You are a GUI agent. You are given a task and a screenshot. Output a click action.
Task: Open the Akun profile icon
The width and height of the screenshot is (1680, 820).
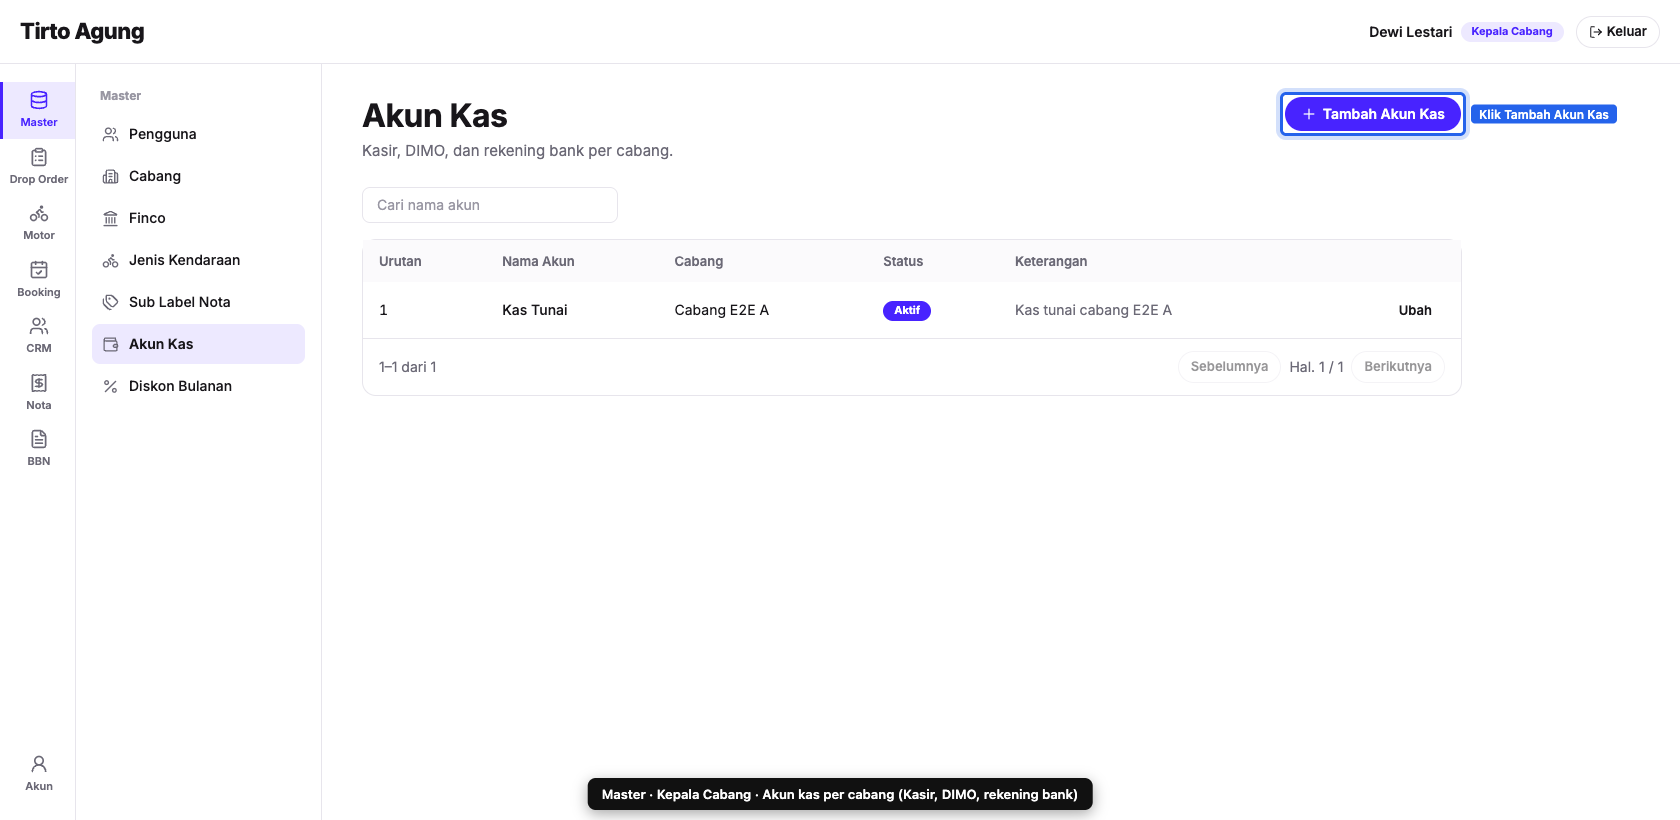[x=39, y=764]
